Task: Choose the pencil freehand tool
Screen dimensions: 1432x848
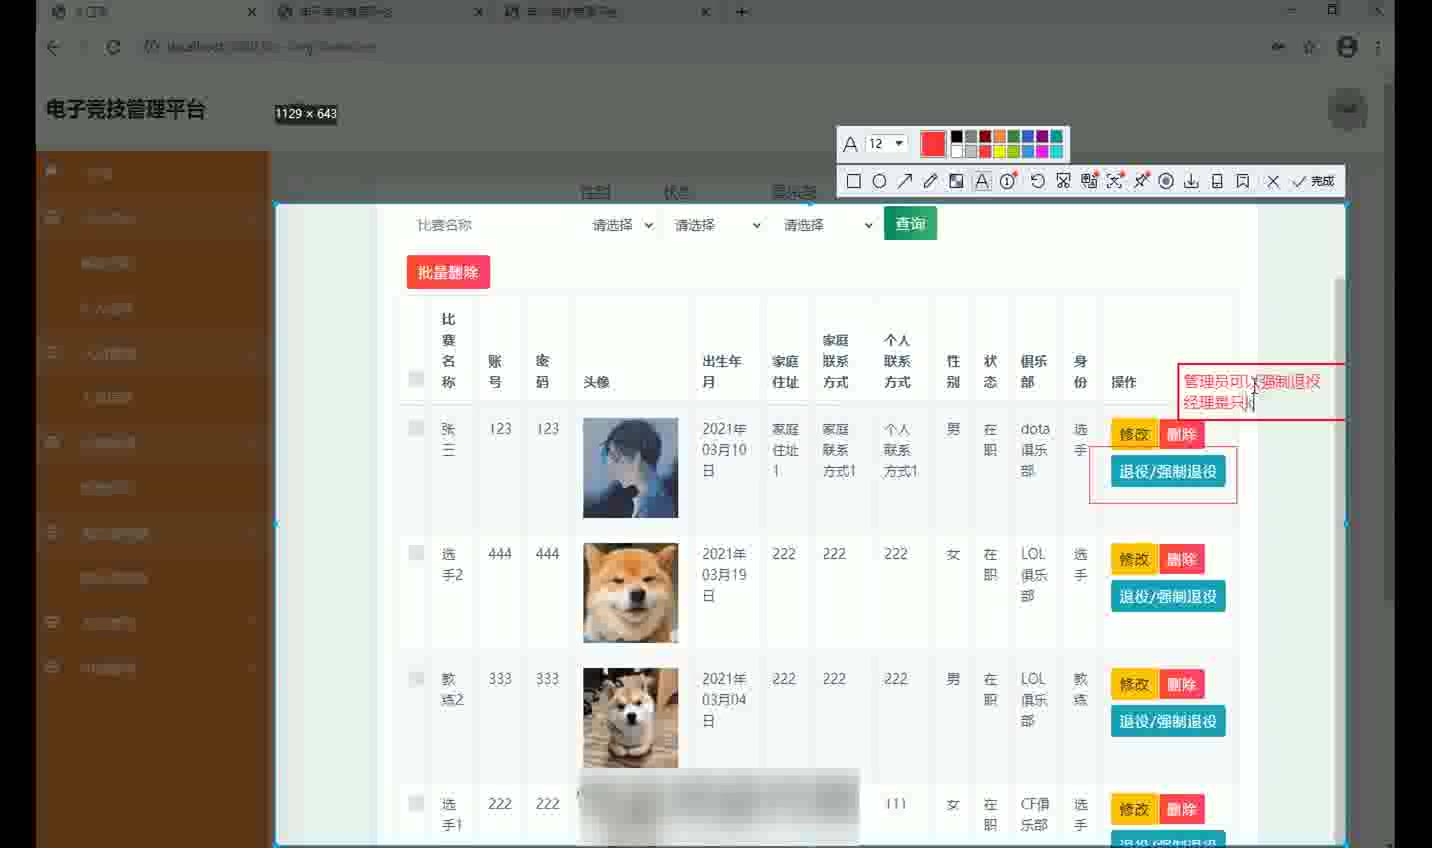Action: click(930, 181)
